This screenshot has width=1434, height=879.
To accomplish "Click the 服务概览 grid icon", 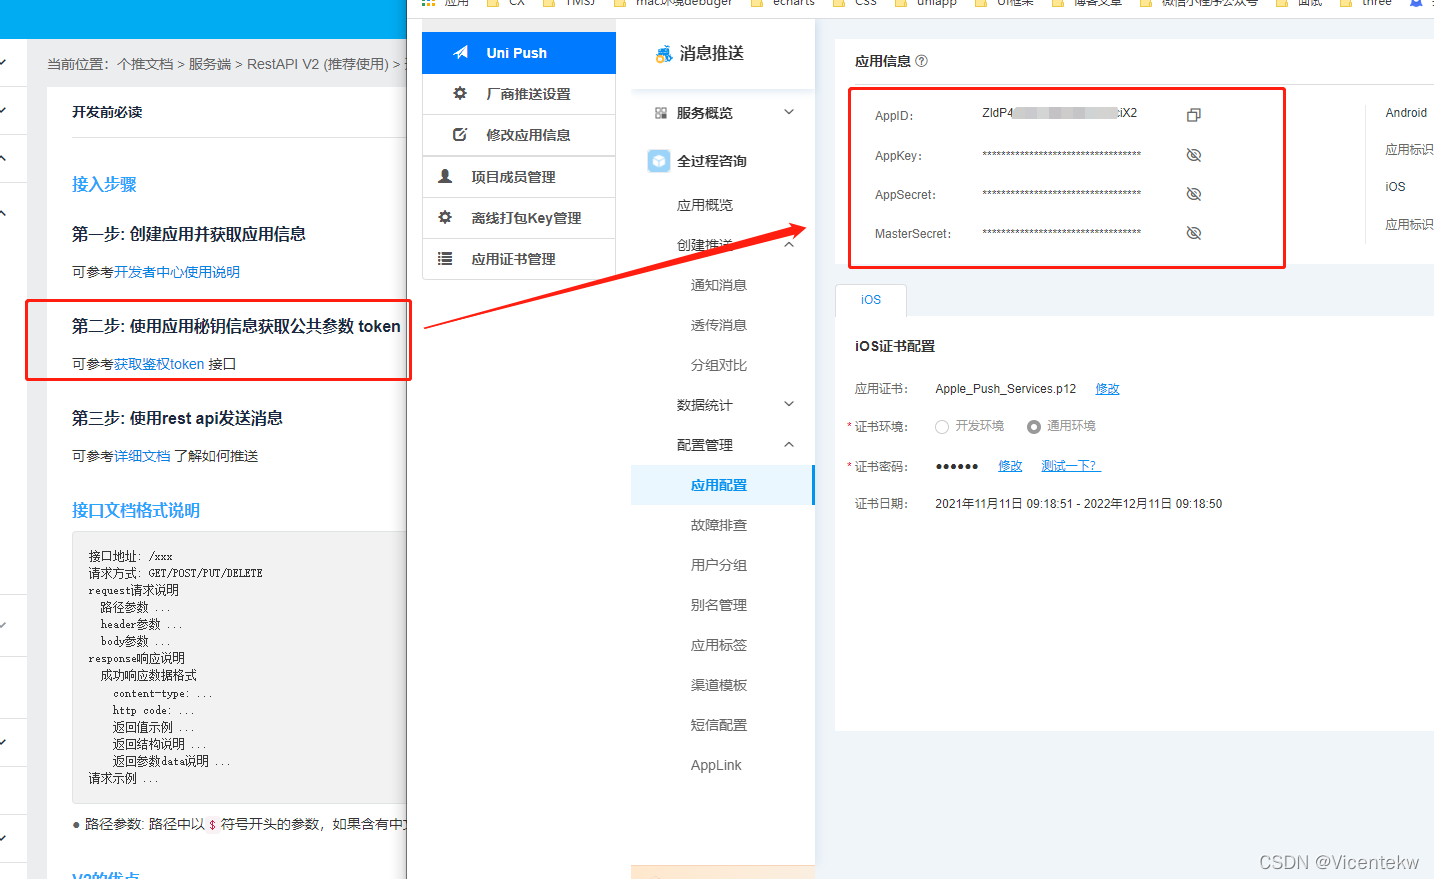I will 661,113.
